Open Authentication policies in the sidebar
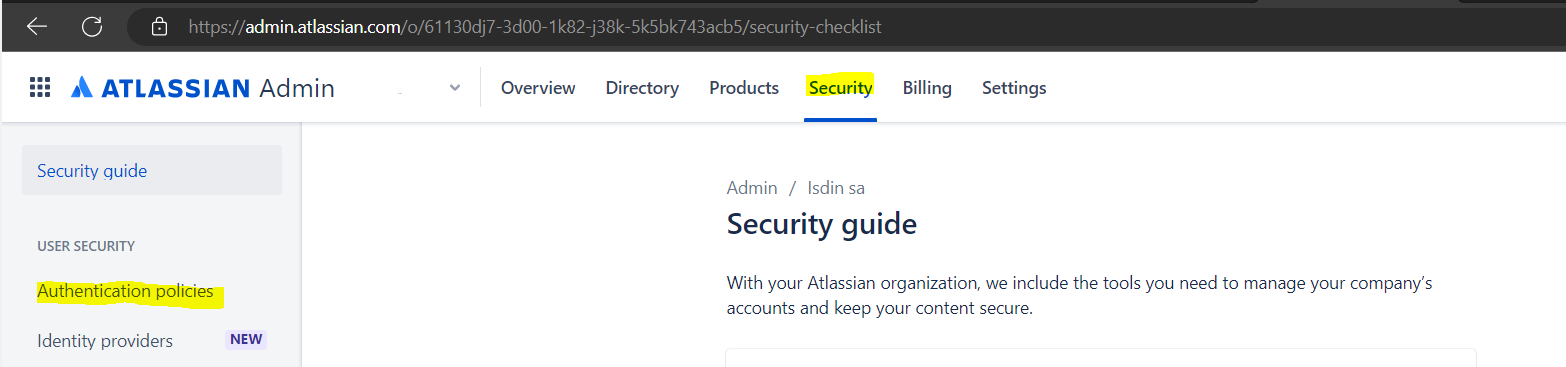 125,291
